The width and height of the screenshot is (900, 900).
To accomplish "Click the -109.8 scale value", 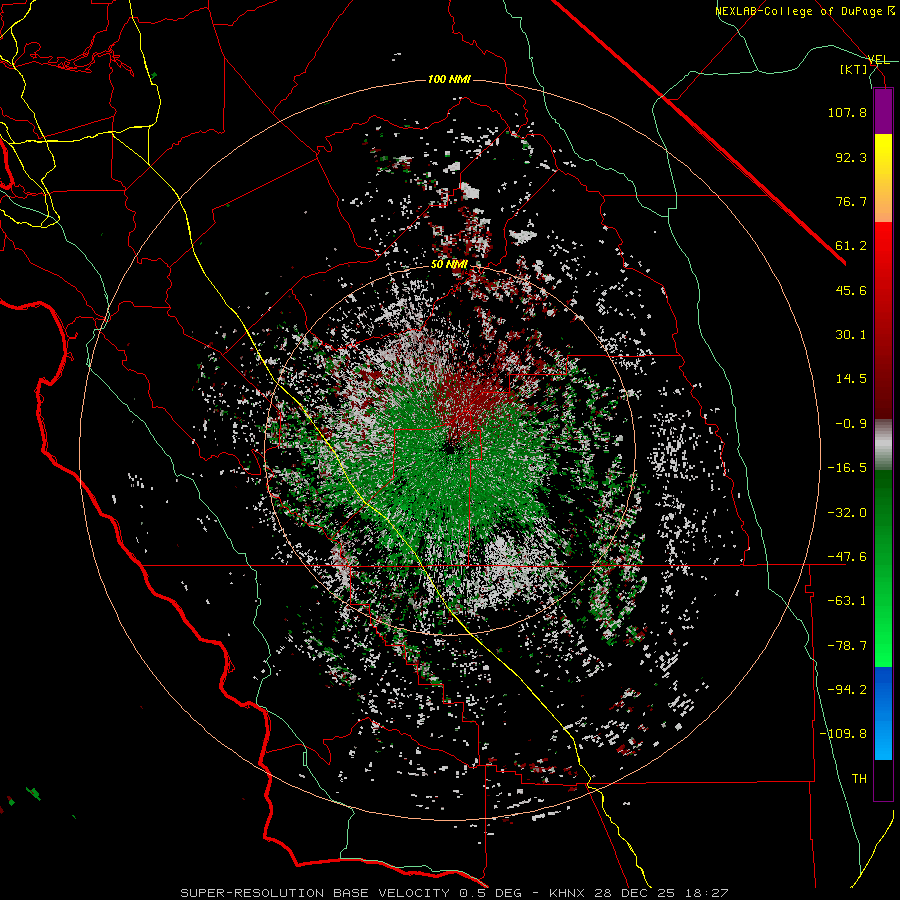I will pyautogui.click(x=844, y=734).
